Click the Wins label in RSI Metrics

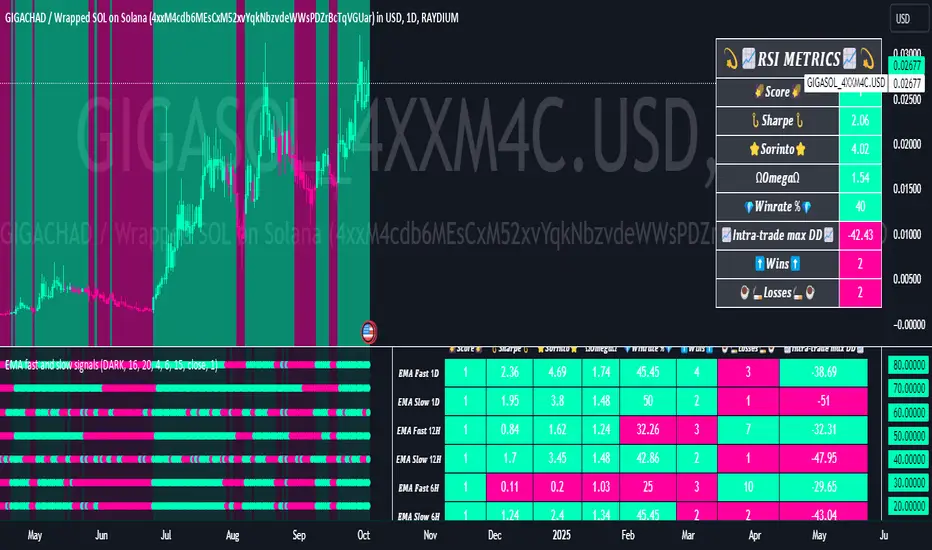[777, 263]
